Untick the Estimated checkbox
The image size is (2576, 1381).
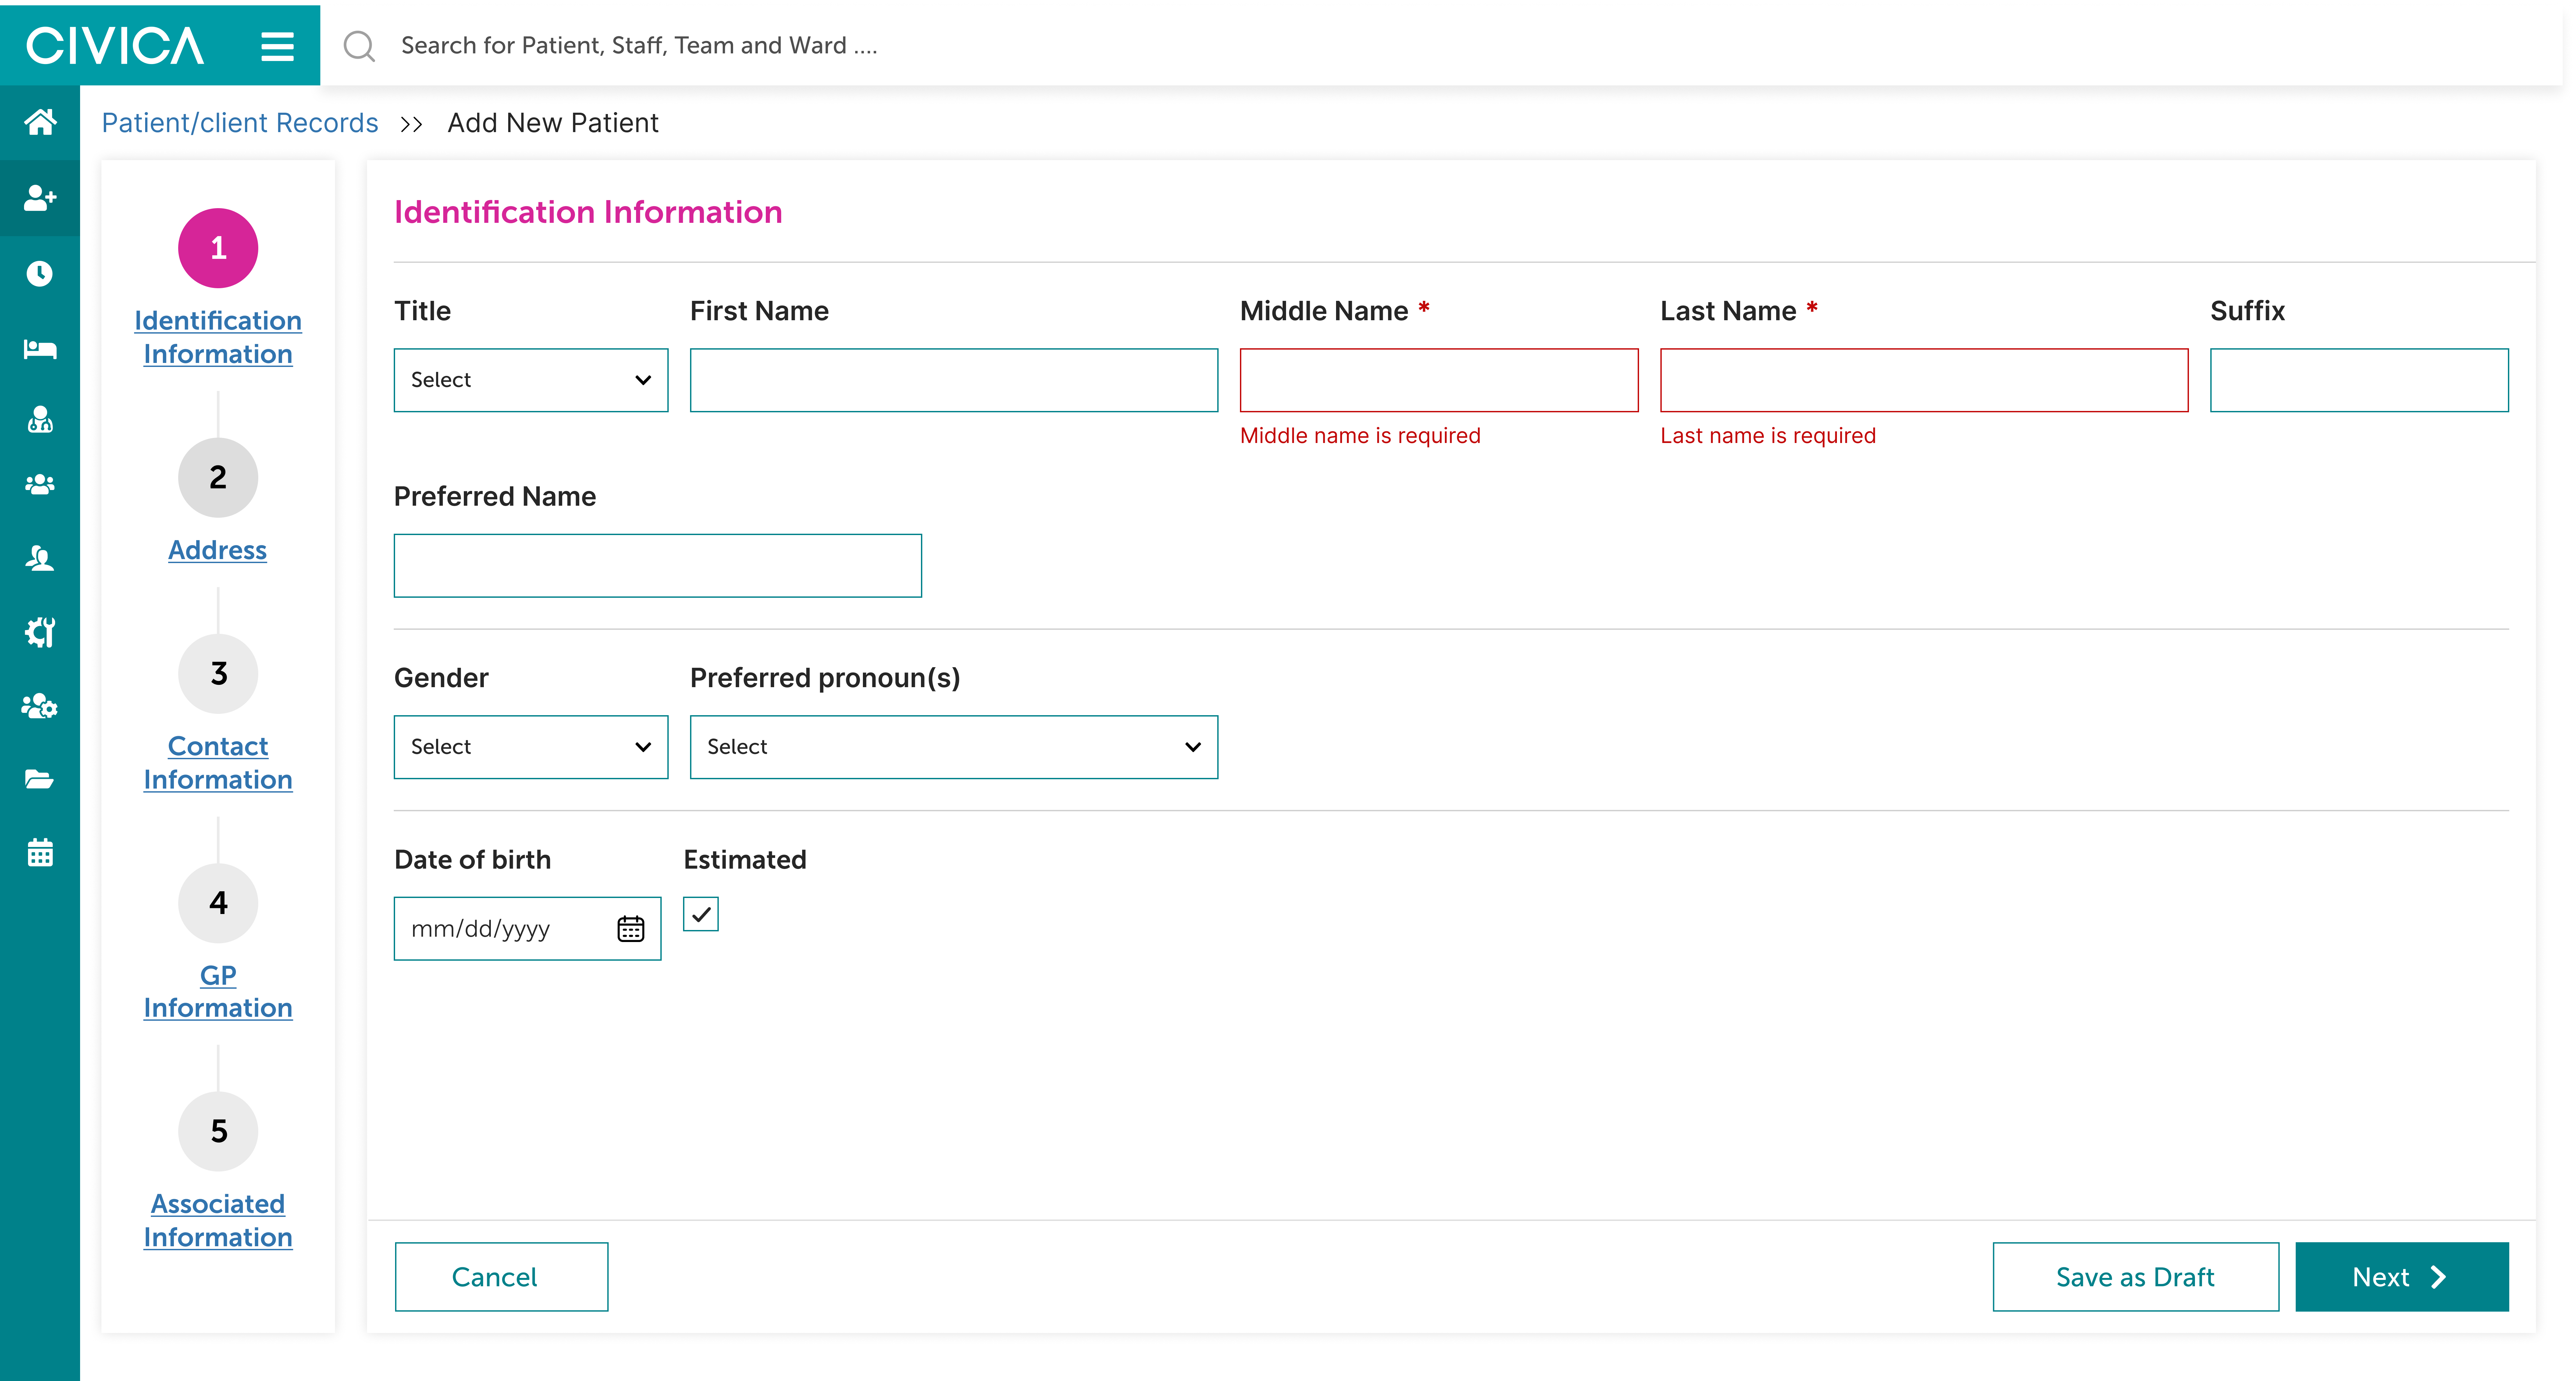[x=701, y=914]
